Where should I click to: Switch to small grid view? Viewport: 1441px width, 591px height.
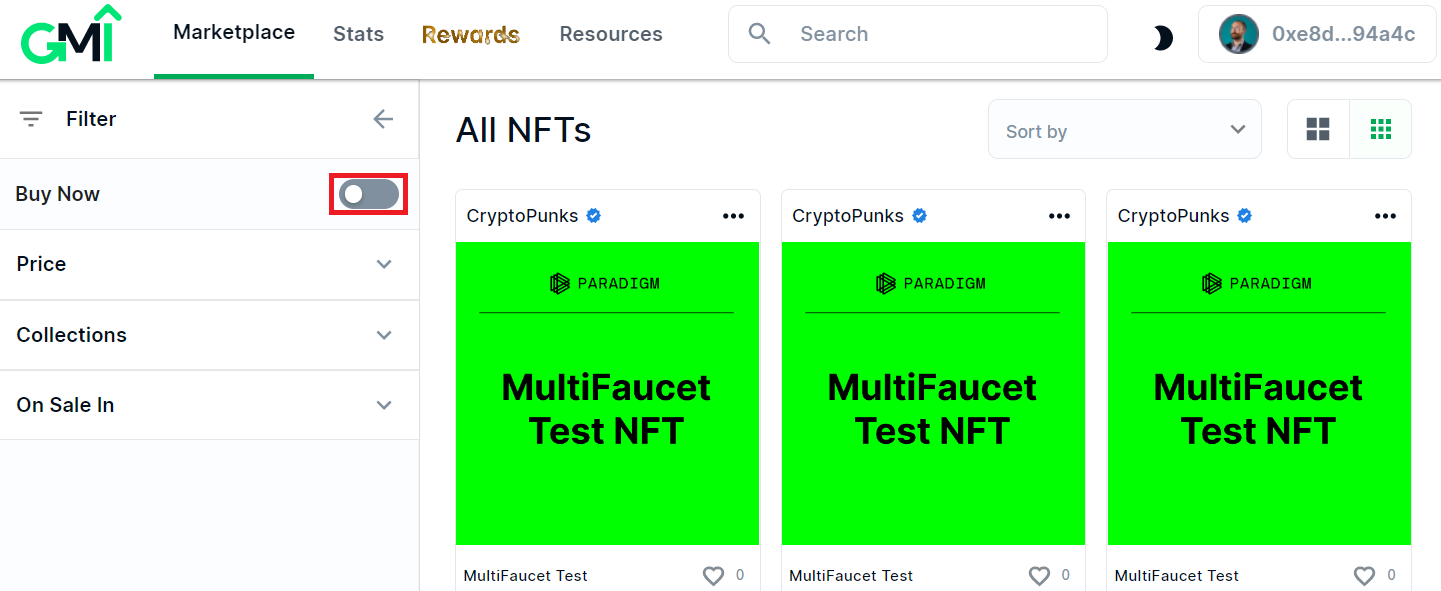tap(1380, 129)
